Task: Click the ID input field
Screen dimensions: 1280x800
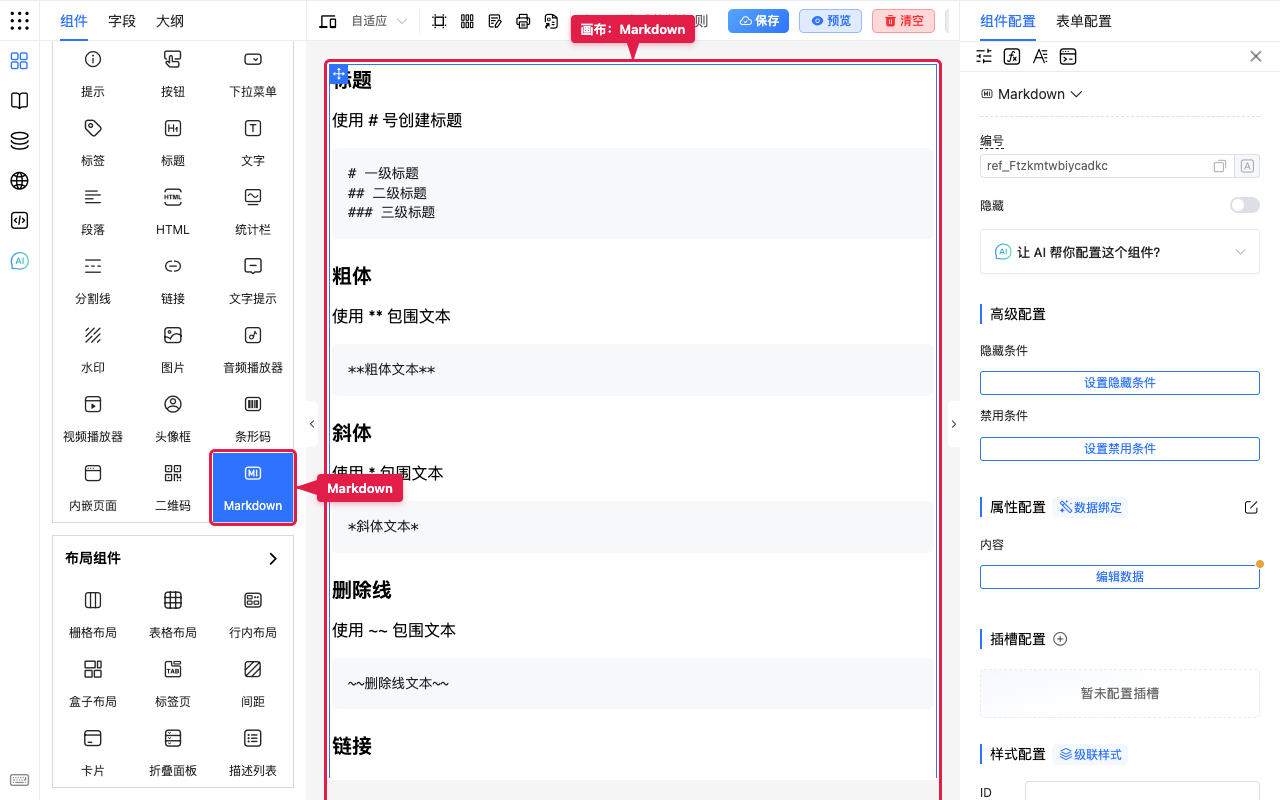Action: pos(1142,792)
